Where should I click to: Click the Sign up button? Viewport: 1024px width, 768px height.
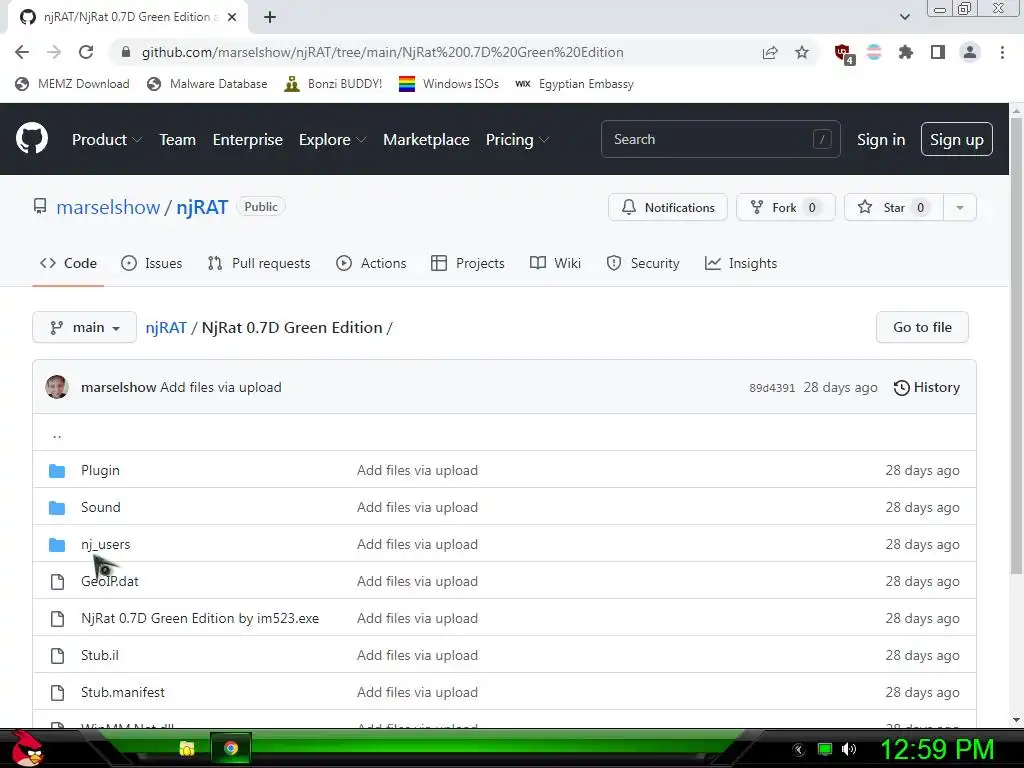[957, 139]
